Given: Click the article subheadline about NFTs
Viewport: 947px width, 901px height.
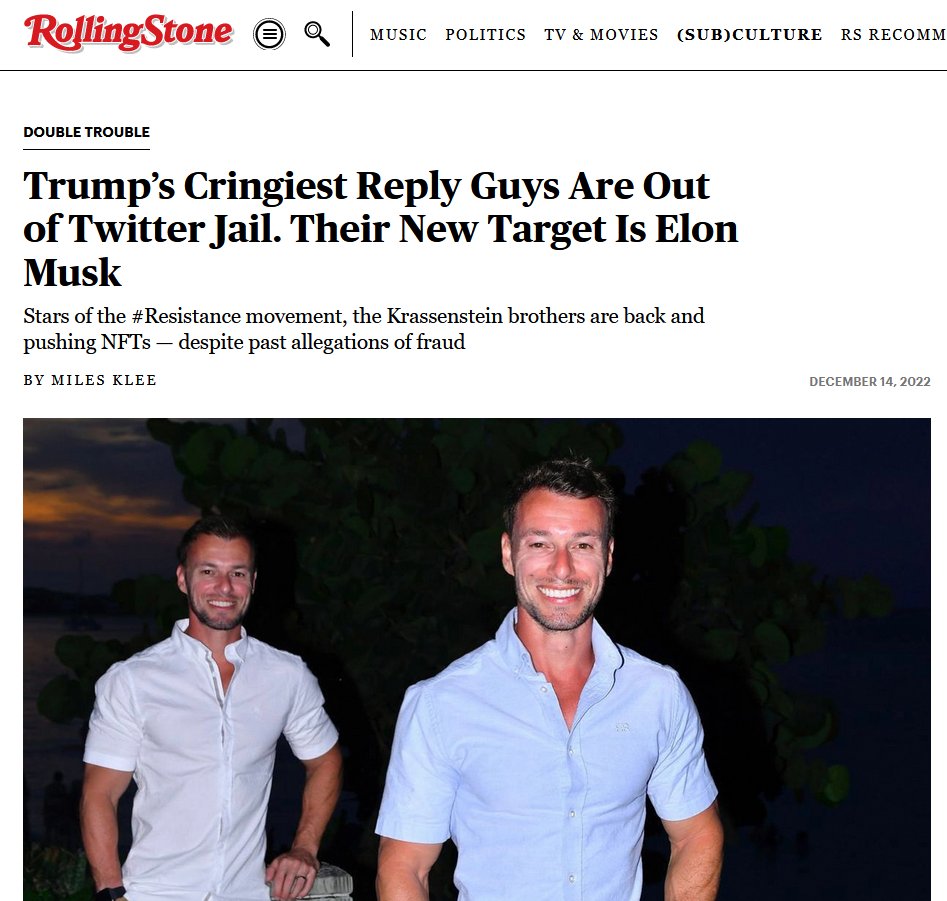Looking at the screenshot, I should (364, 329).
